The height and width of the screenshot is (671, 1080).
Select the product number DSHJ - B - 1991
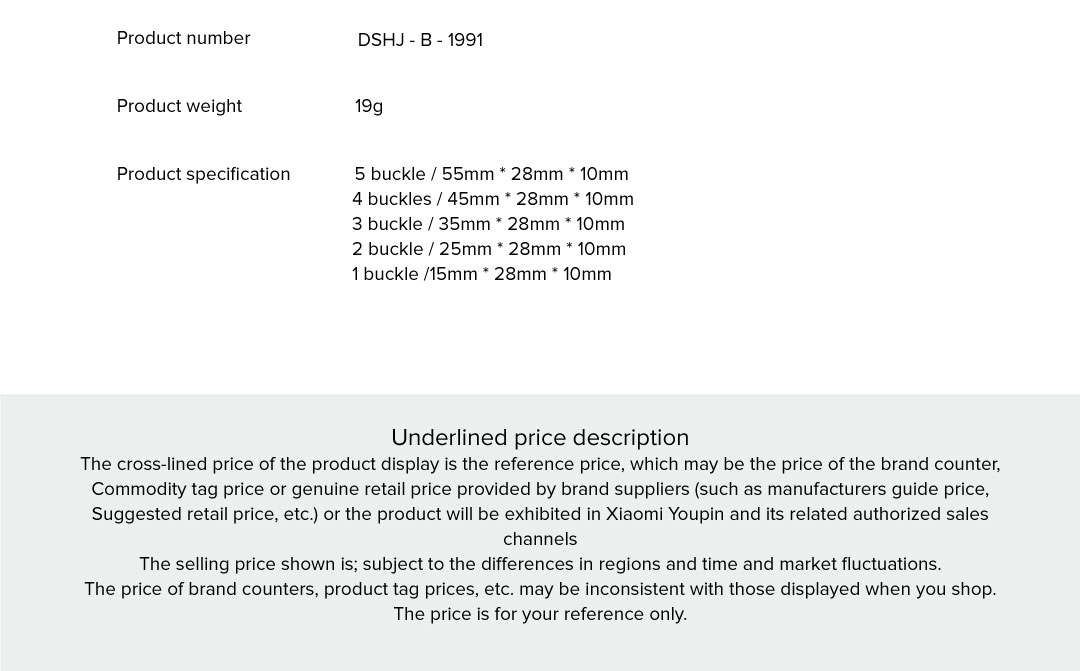click(x=420, y=40)
